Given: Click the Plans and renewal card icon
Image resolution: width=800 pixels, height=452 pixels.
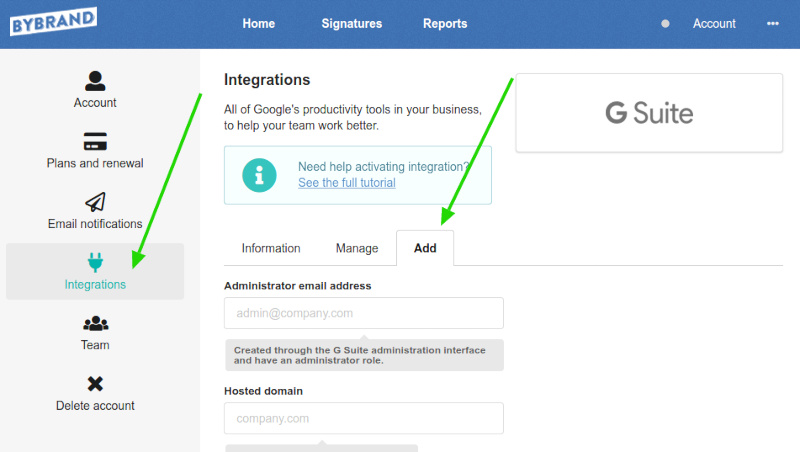Looking at the screenshot, I should [x=95, y=141].
